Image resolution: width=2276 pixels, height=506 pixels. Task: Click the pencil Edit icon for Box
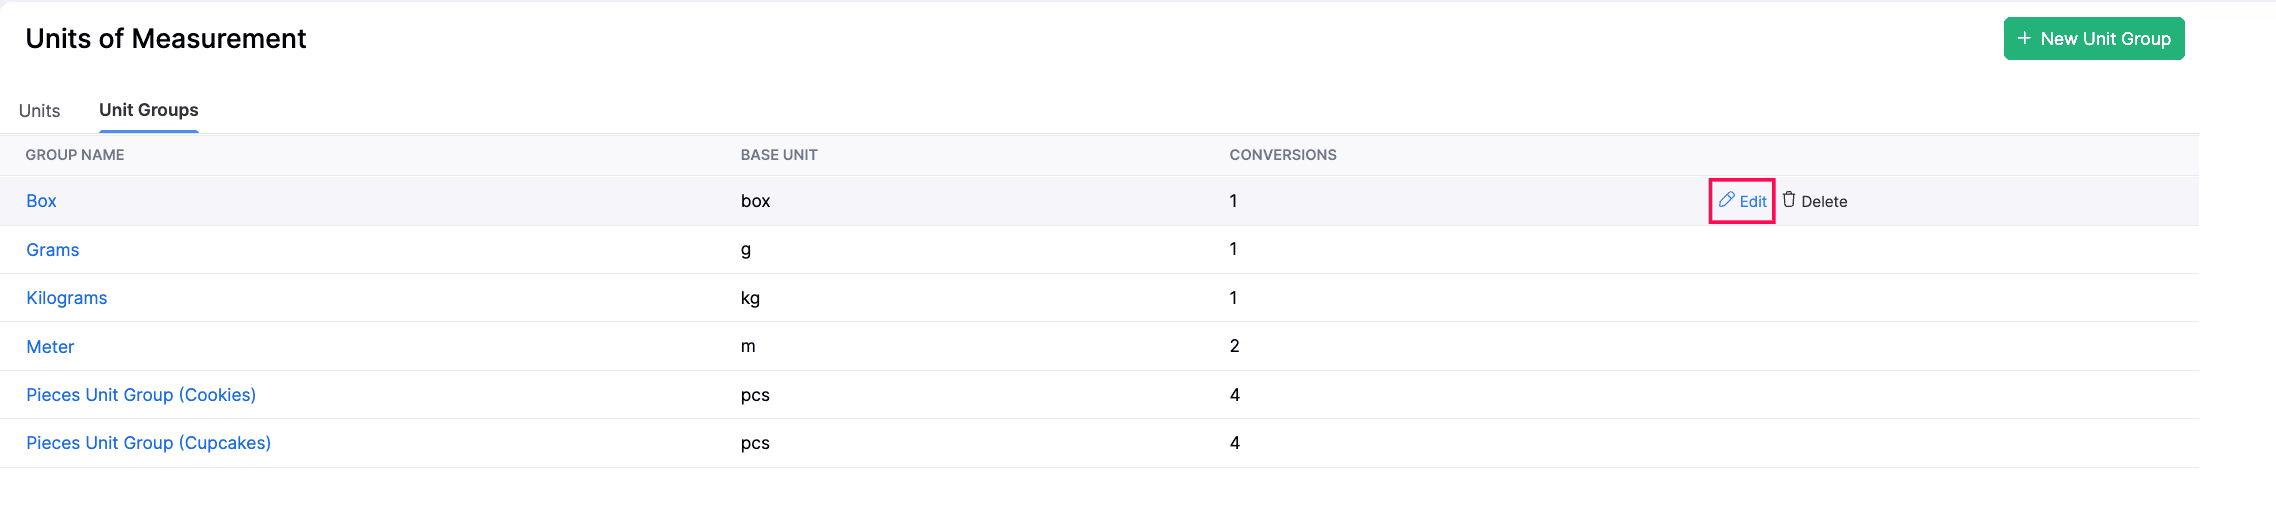click(x=1727, y=200)
